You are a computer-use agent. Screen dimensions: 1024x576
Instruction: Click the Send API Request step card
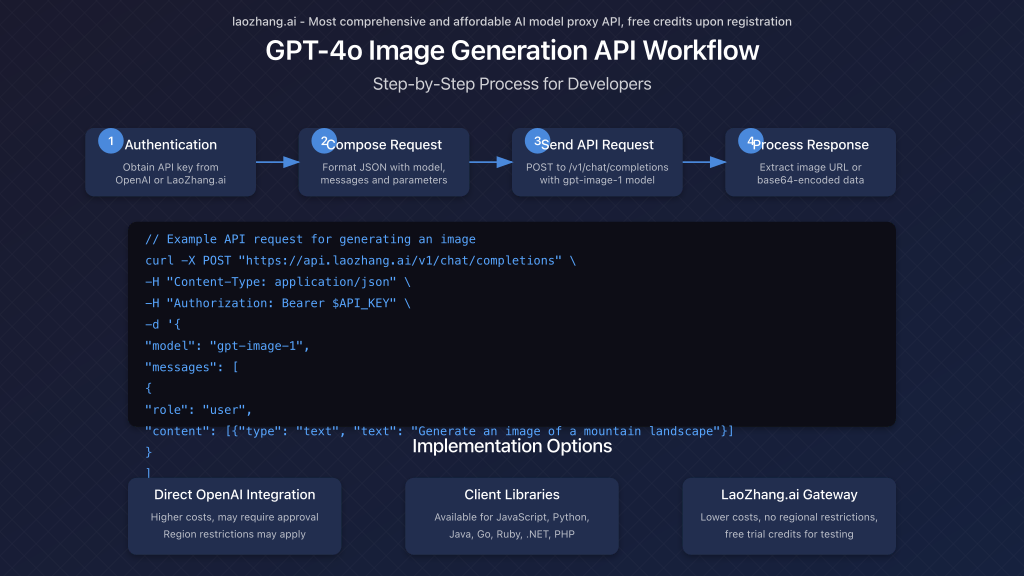coord(597,162)
